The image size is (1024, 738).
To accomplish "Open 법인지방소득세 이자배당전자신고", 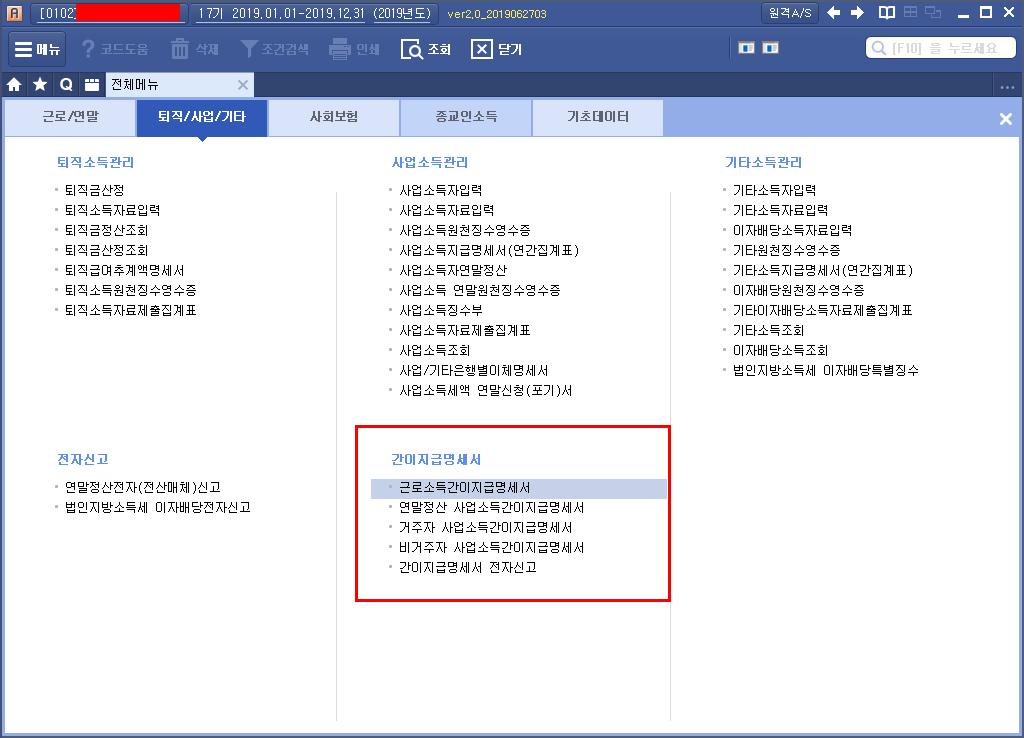I will pos(158,507).
